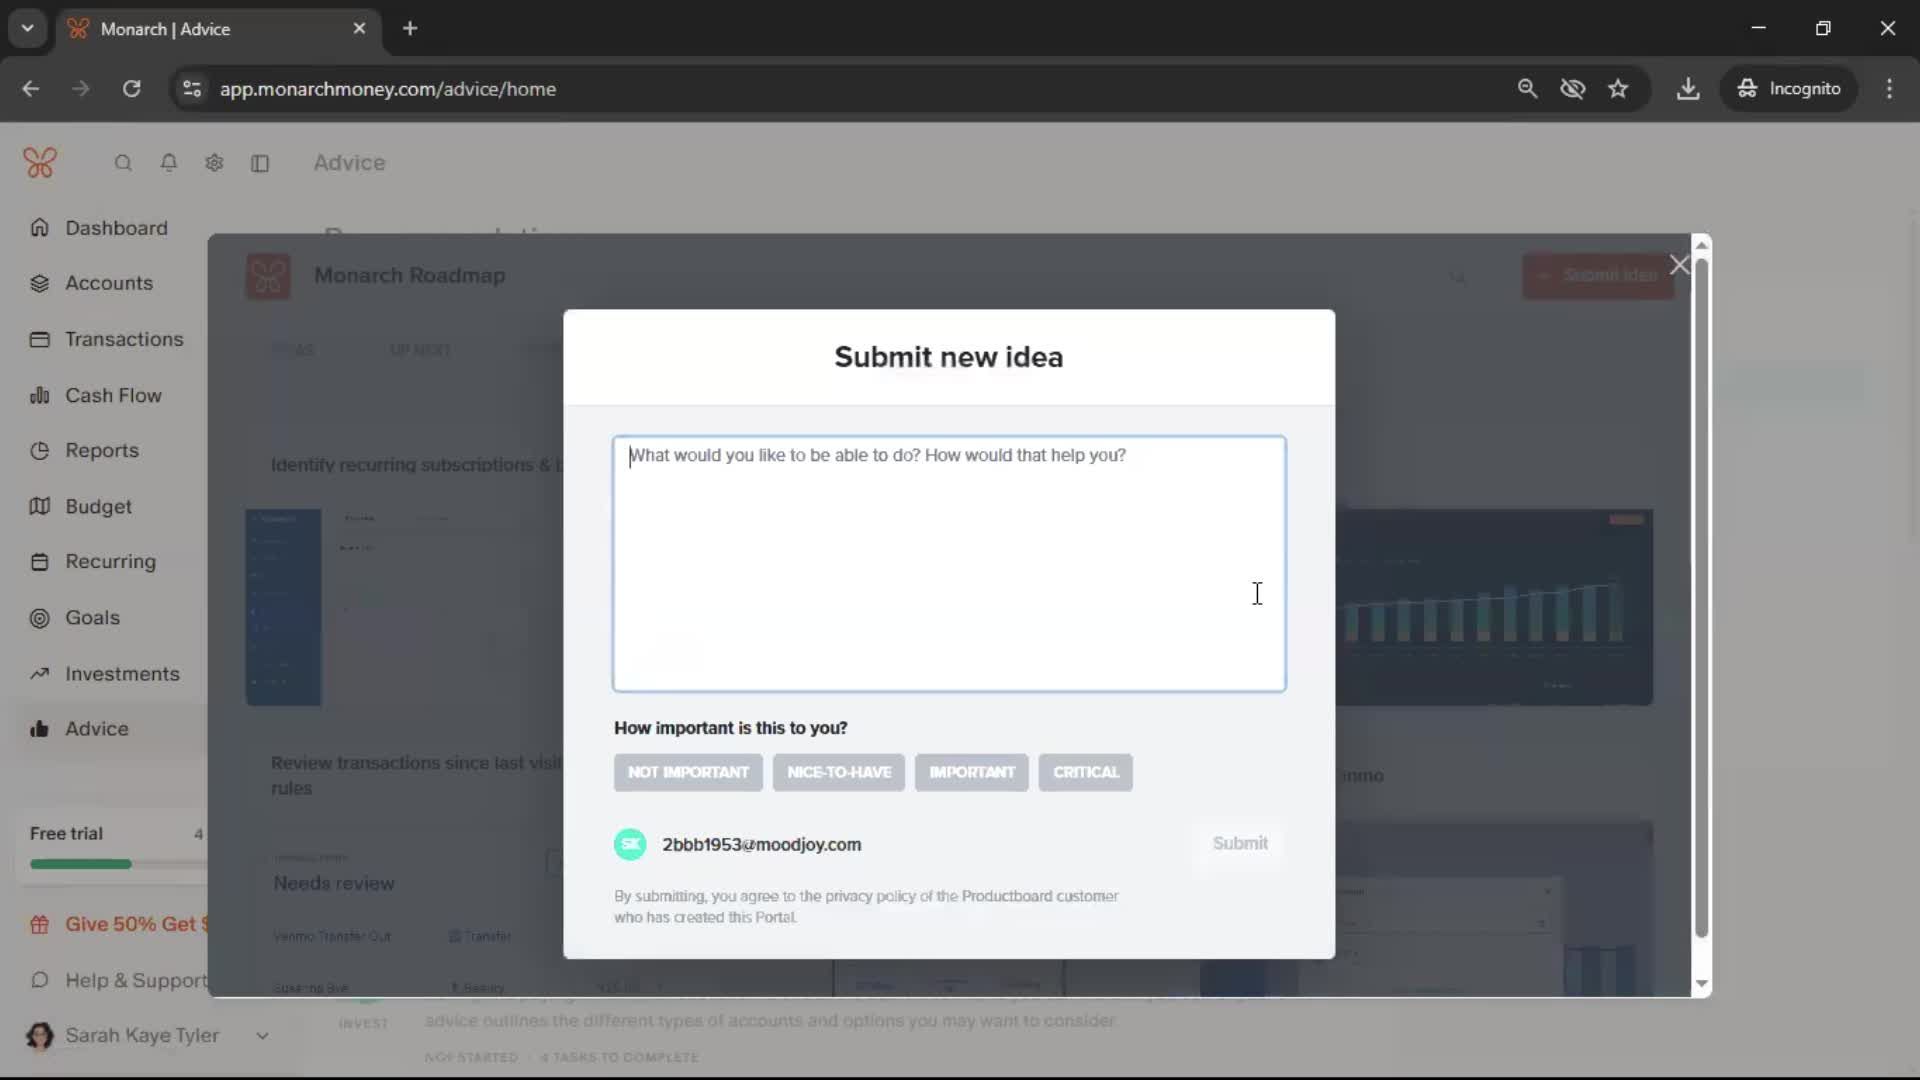The height and width of the screenshot is (1080, 1920).
Task: Open Investments from the sidebar
Action: pos(122,674)
